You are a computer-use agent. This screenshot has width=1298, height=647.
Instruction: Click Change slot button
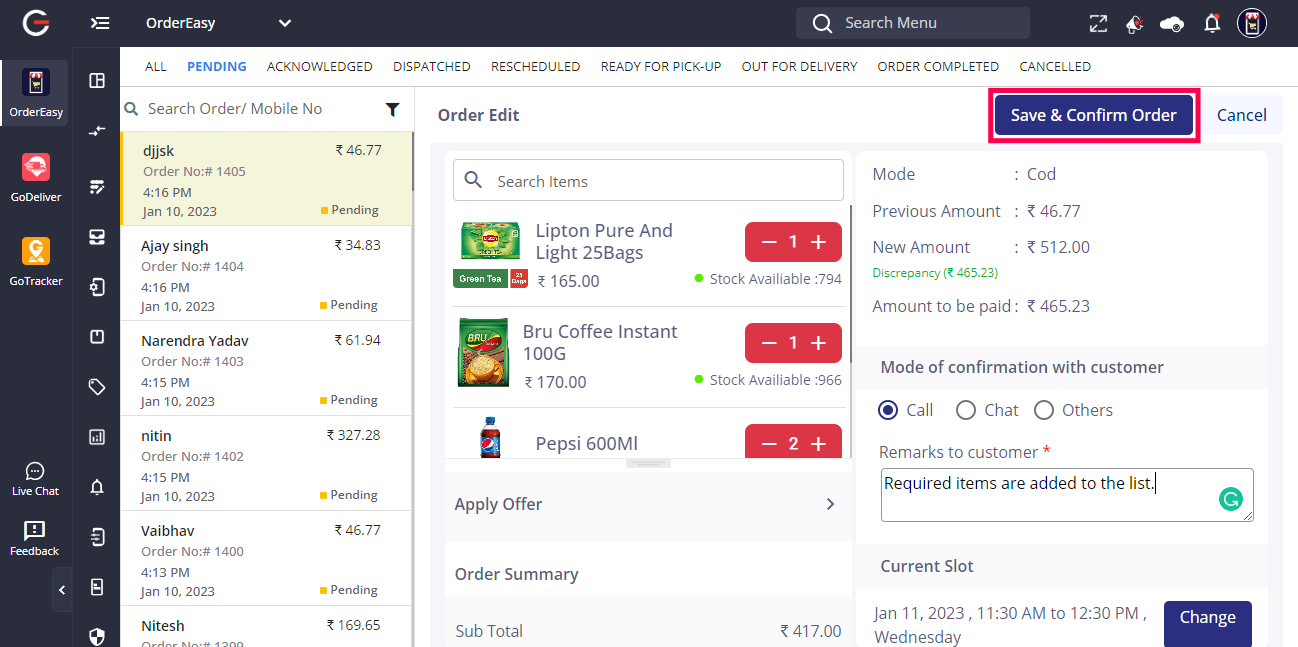(1207, 618)
